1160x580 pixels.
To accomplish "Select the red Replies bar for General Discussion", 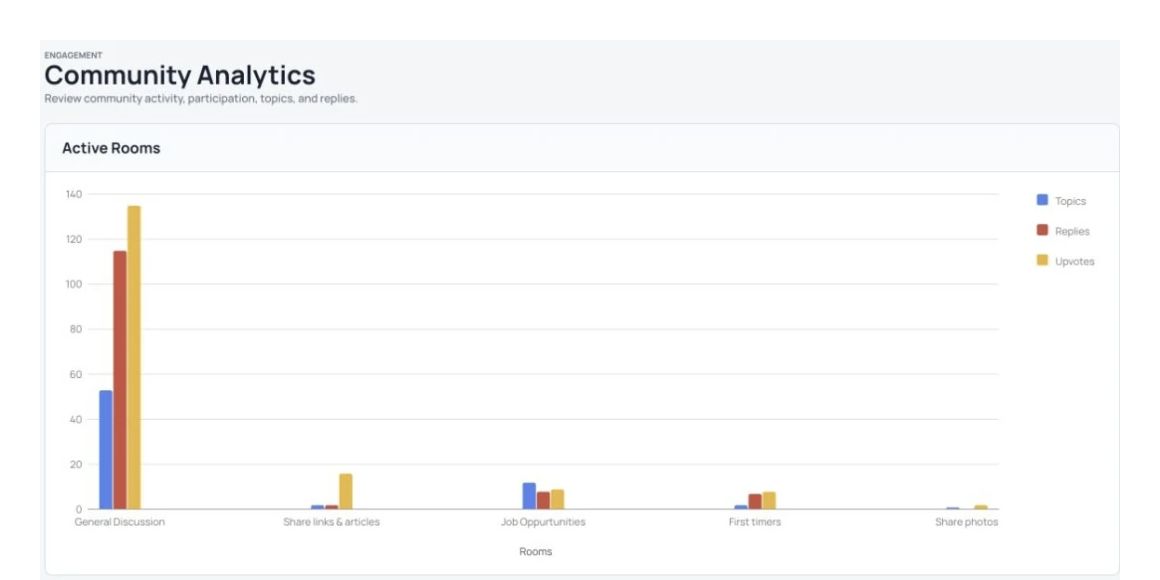I will click(120, 380).
